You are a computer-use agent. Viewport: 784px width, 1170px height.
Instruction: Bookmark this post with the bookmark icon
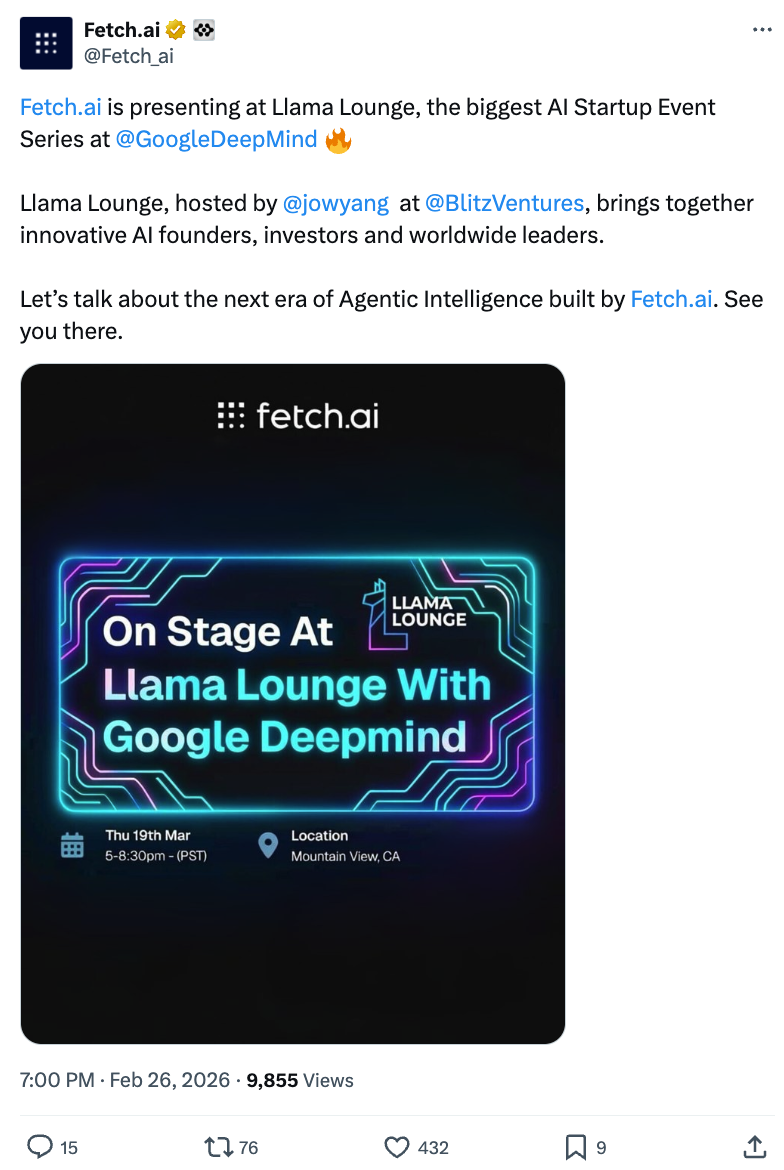pyautogui.click(x=576, y=1147)
